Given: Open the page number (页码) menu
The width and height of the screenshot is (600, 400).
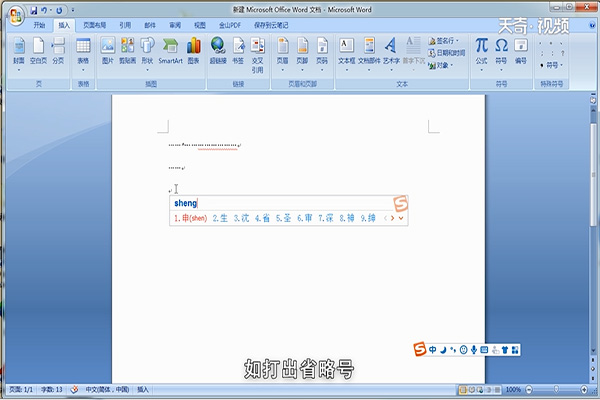Looking at the screenshot, I should coord(322,54).
